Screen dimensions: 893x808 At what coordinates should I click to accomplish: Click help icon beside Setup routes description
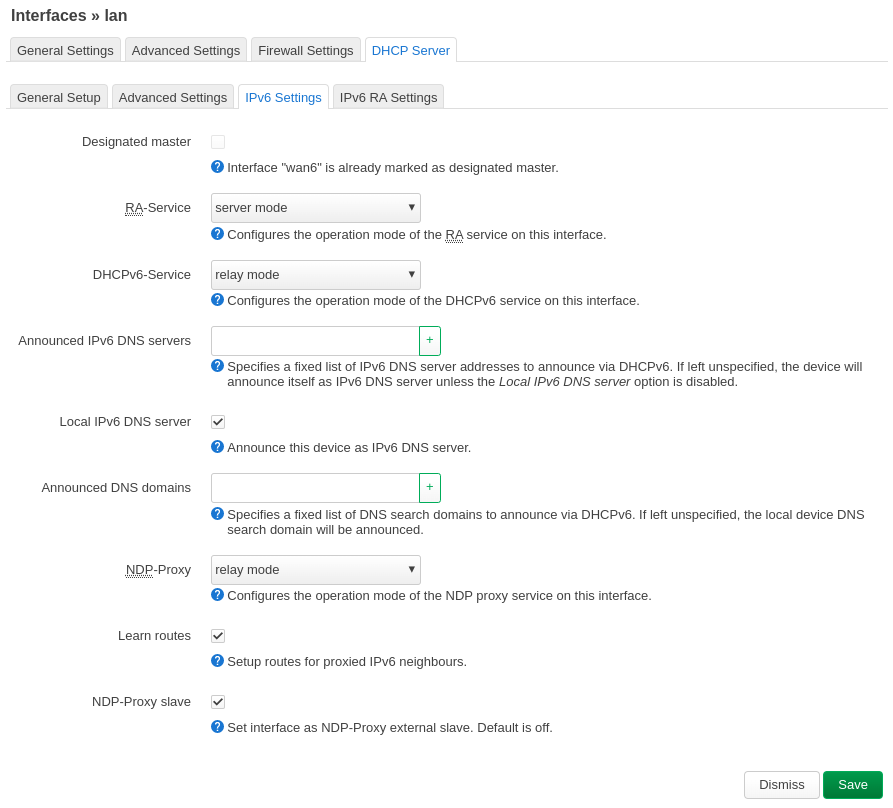(x=217, y=661)
